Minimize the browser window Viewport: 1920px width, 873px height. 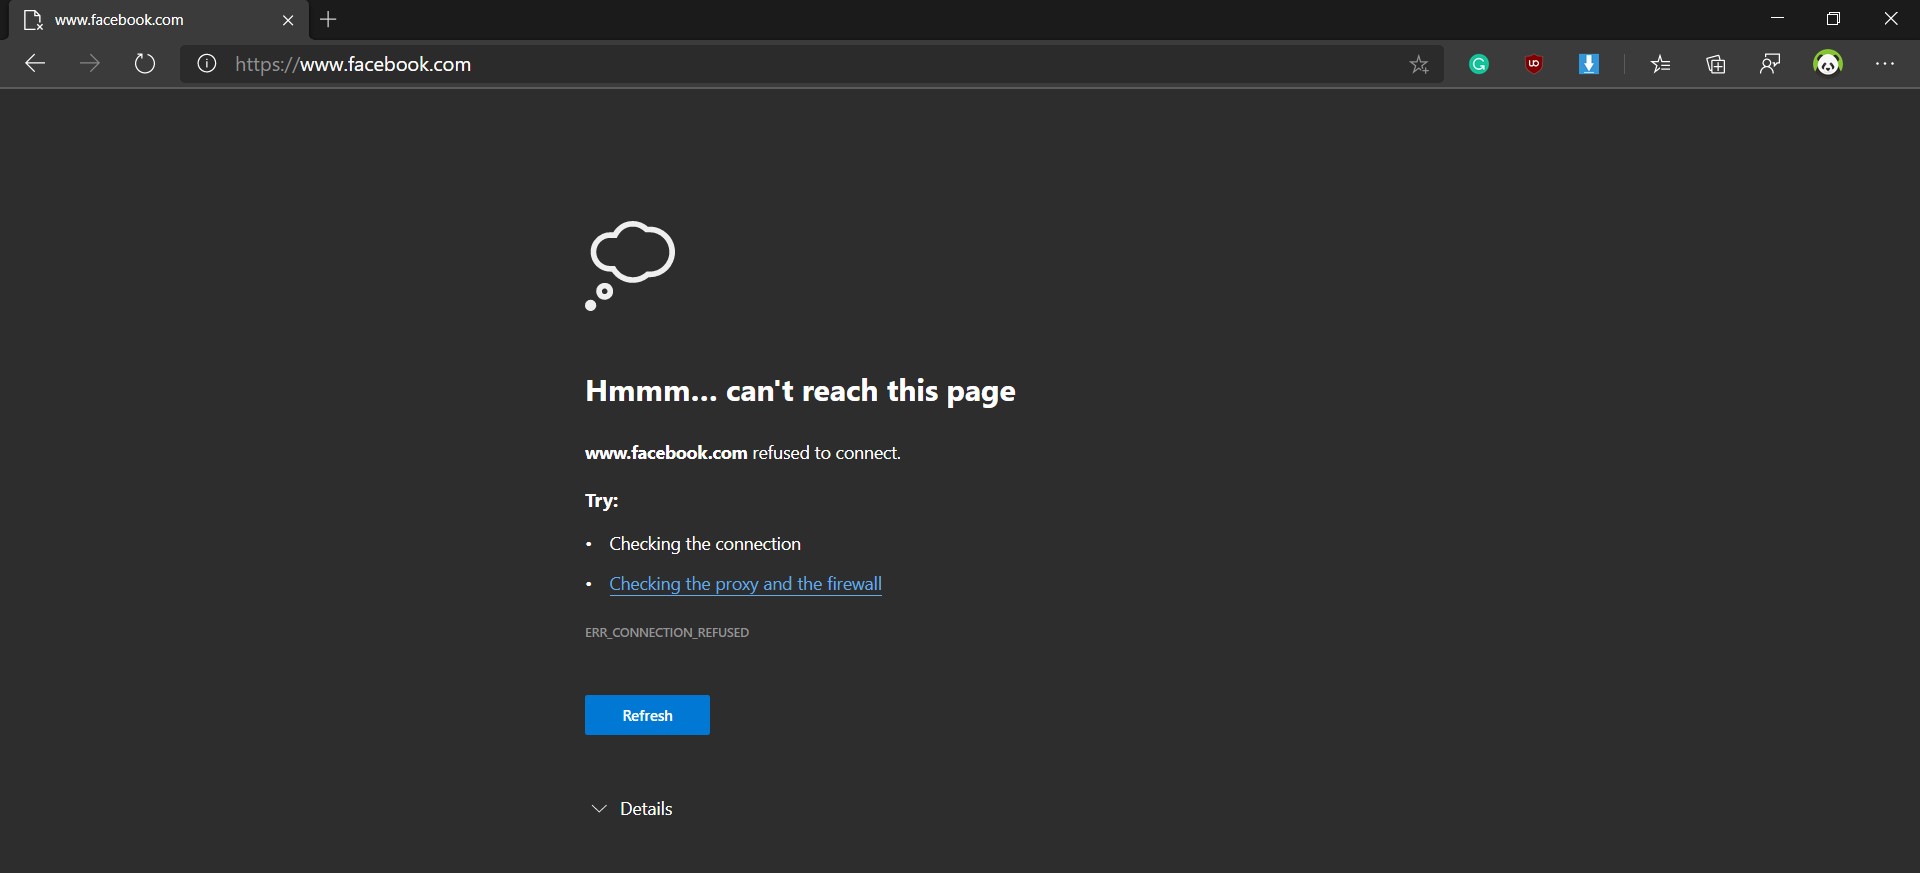click(x=1777, y=19)
